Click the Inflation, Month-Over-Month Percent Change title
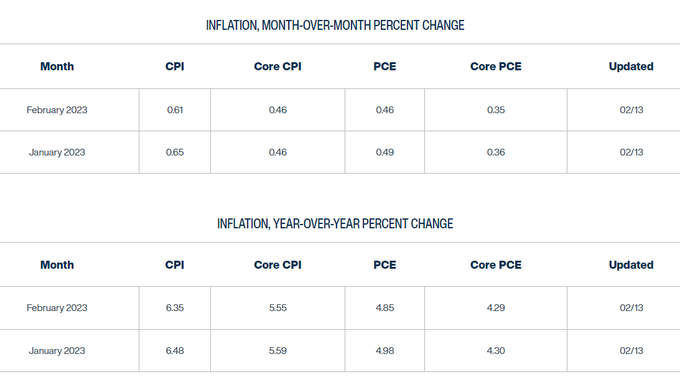 tap(335, 25)
